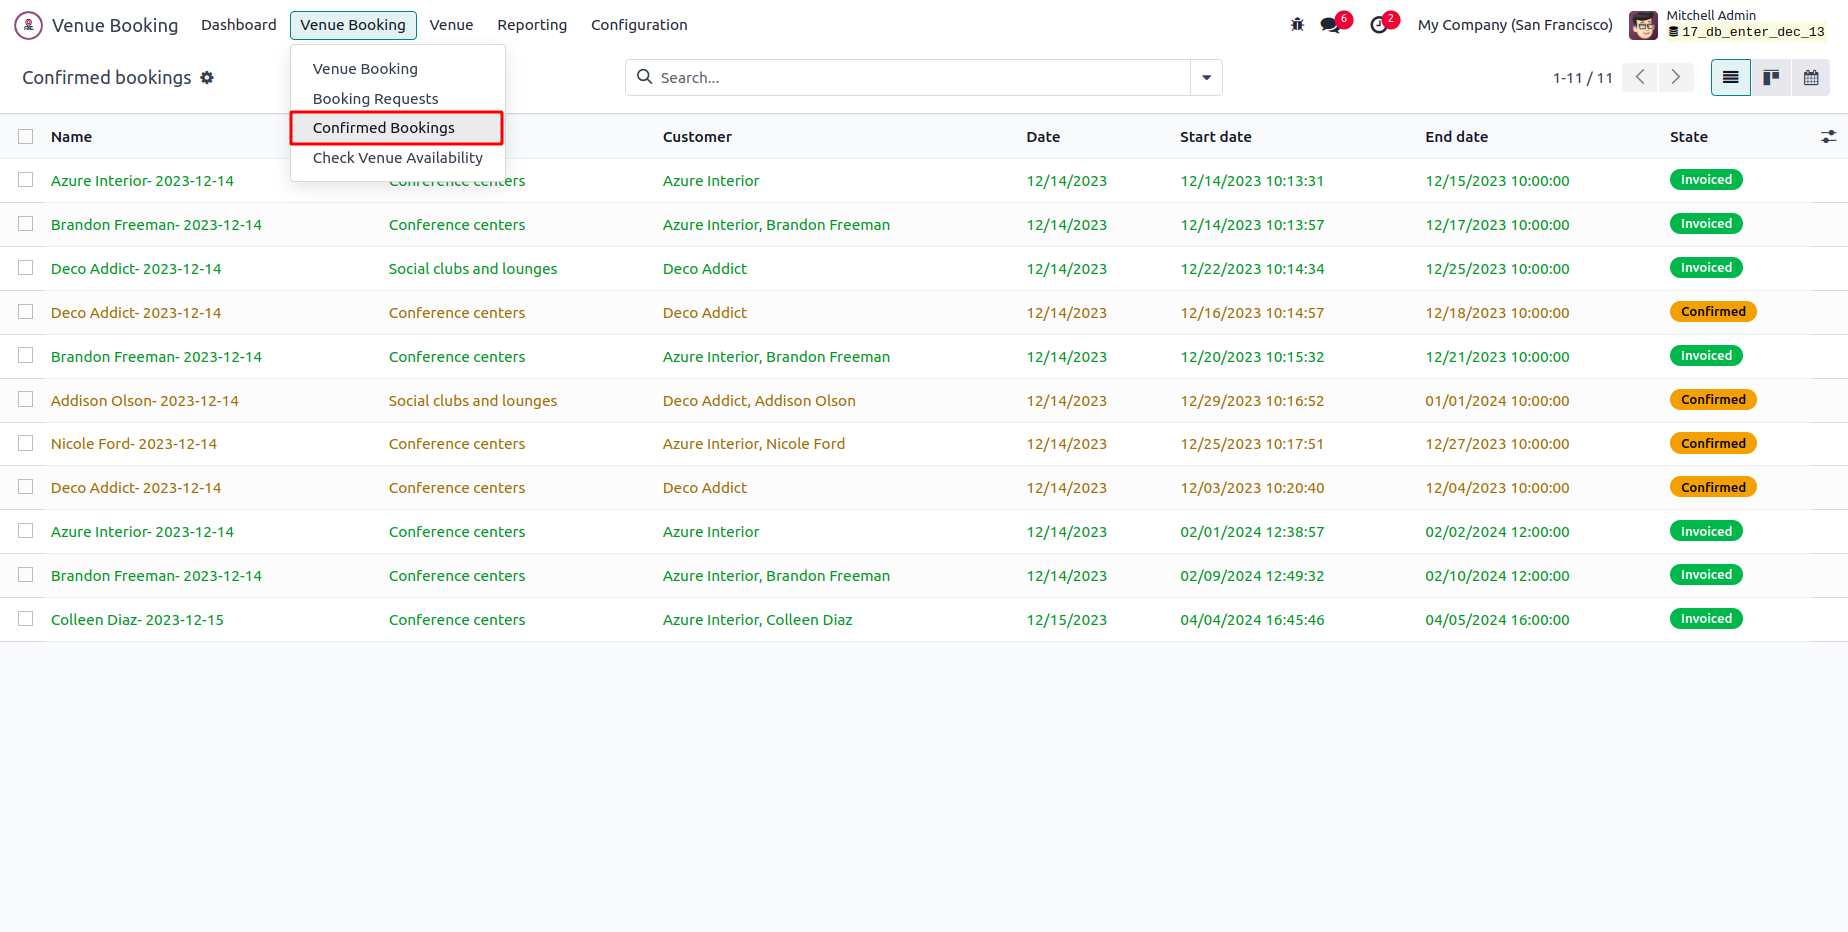
Task: Switch to kanban view
Action: [1771, 77]
